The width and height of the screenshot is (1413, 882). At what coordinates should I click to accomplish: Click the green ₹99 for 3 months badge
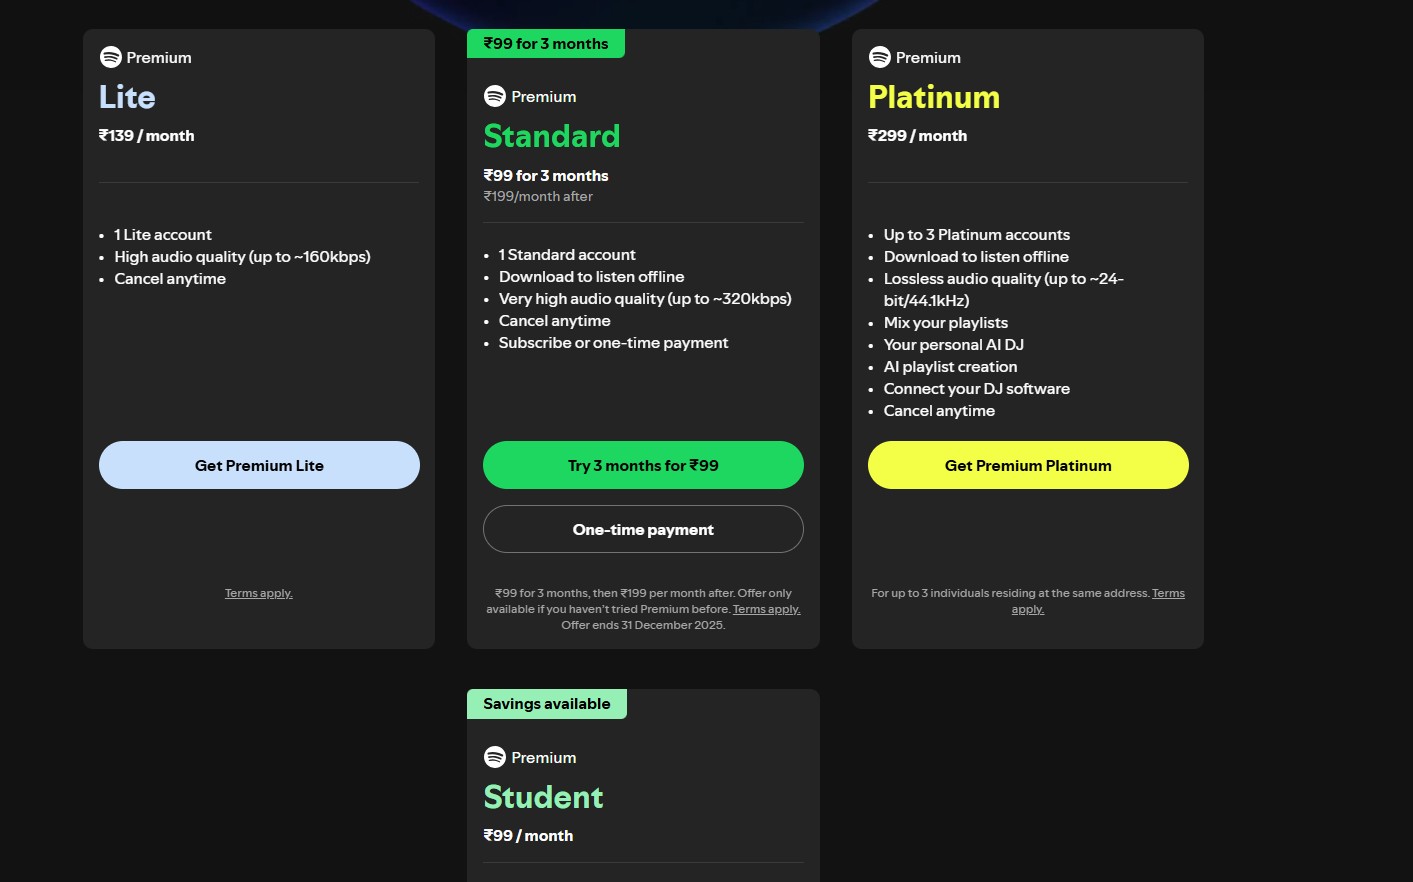[x=545, y=43]
